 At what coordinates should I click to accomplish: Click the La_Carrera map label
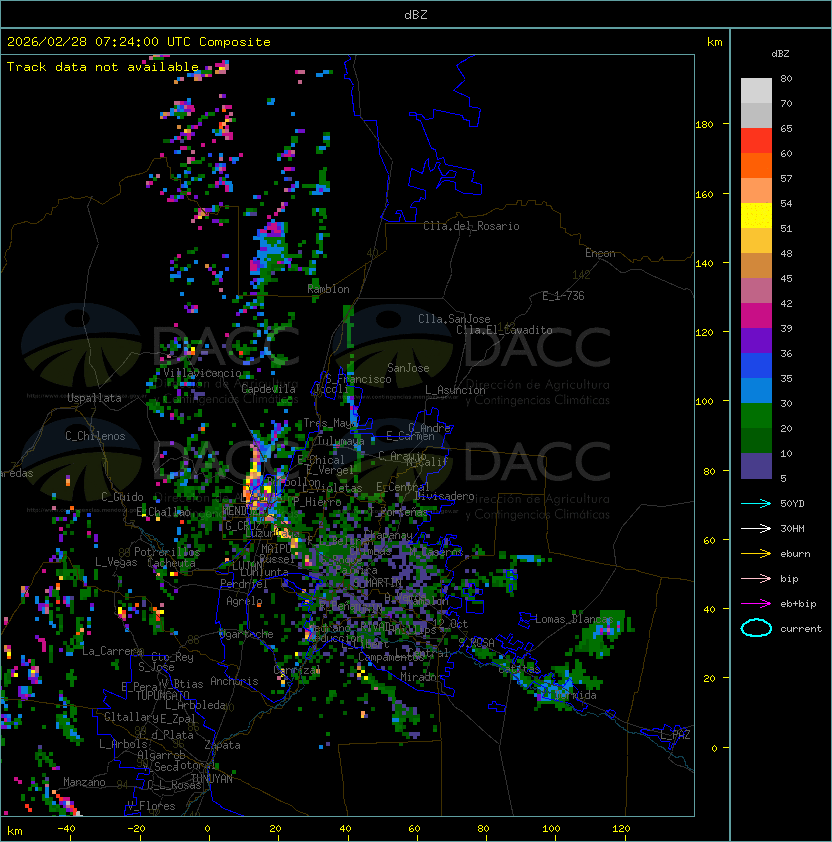[113, 651]
